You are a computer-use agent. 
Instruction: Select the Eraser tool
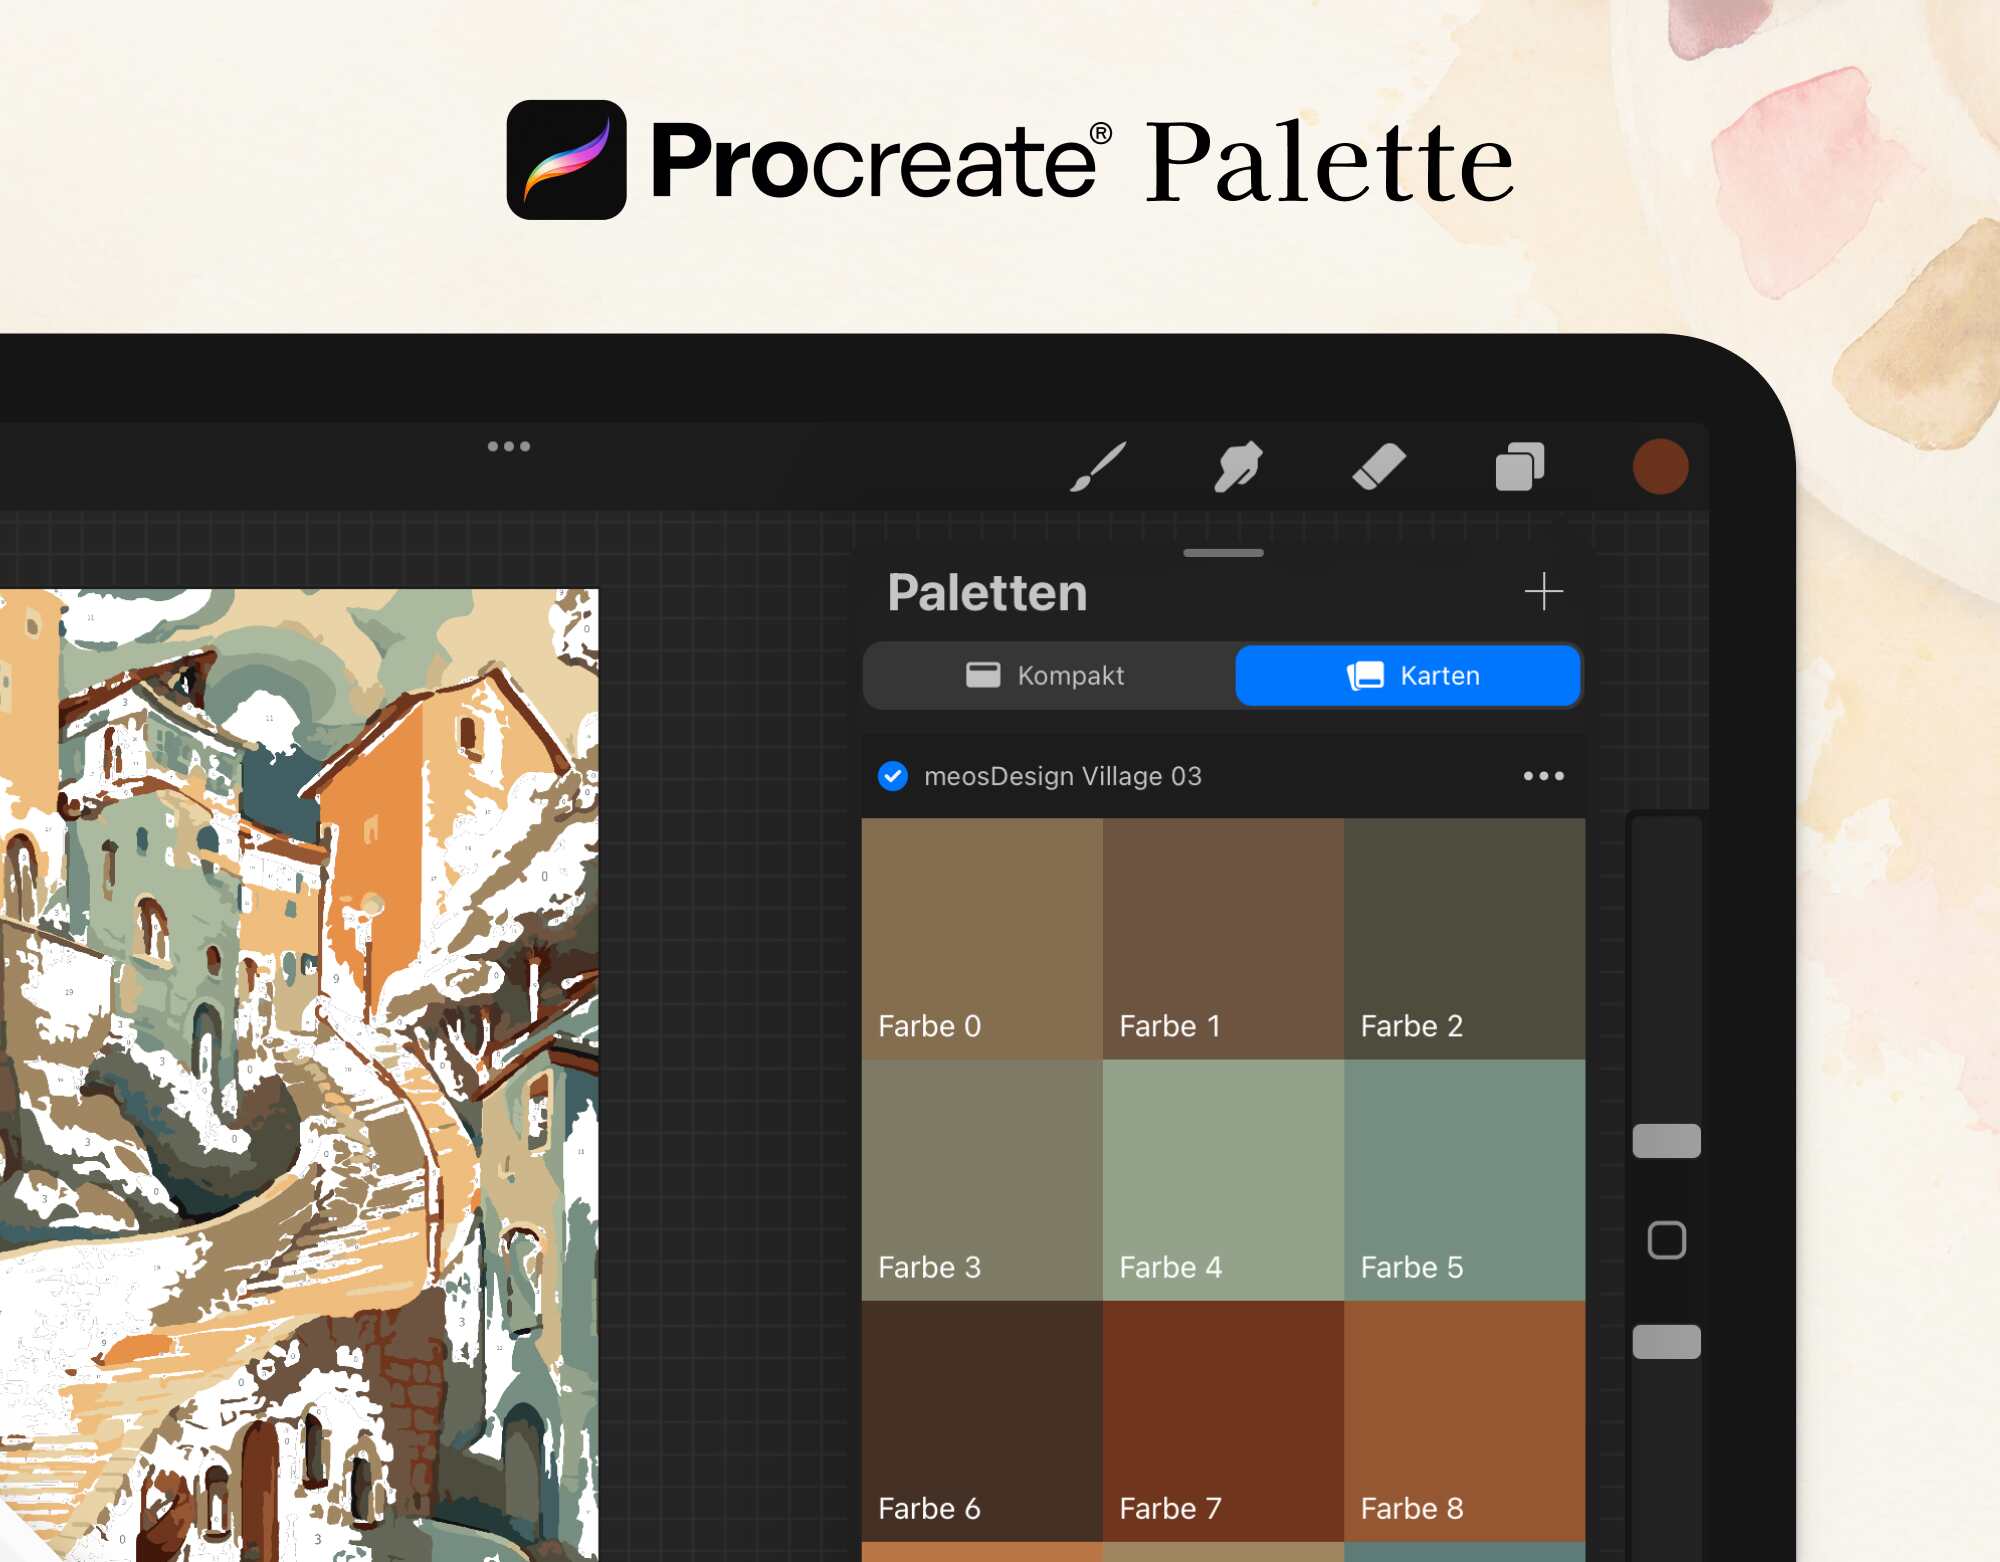click(x=1379, y=467)
